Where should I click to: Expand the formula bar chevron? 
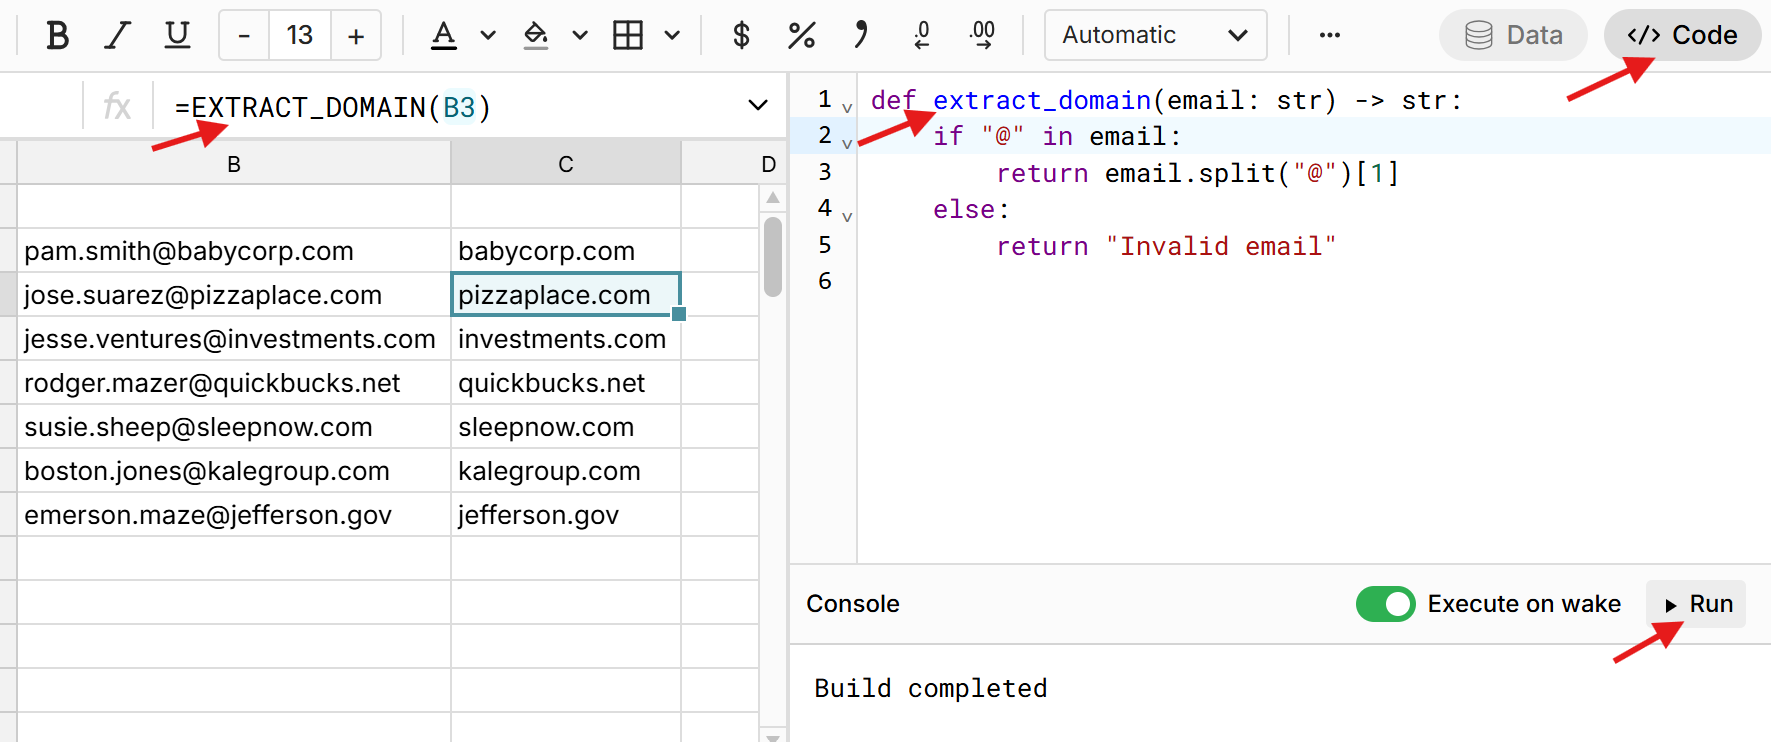coord(758,105)
